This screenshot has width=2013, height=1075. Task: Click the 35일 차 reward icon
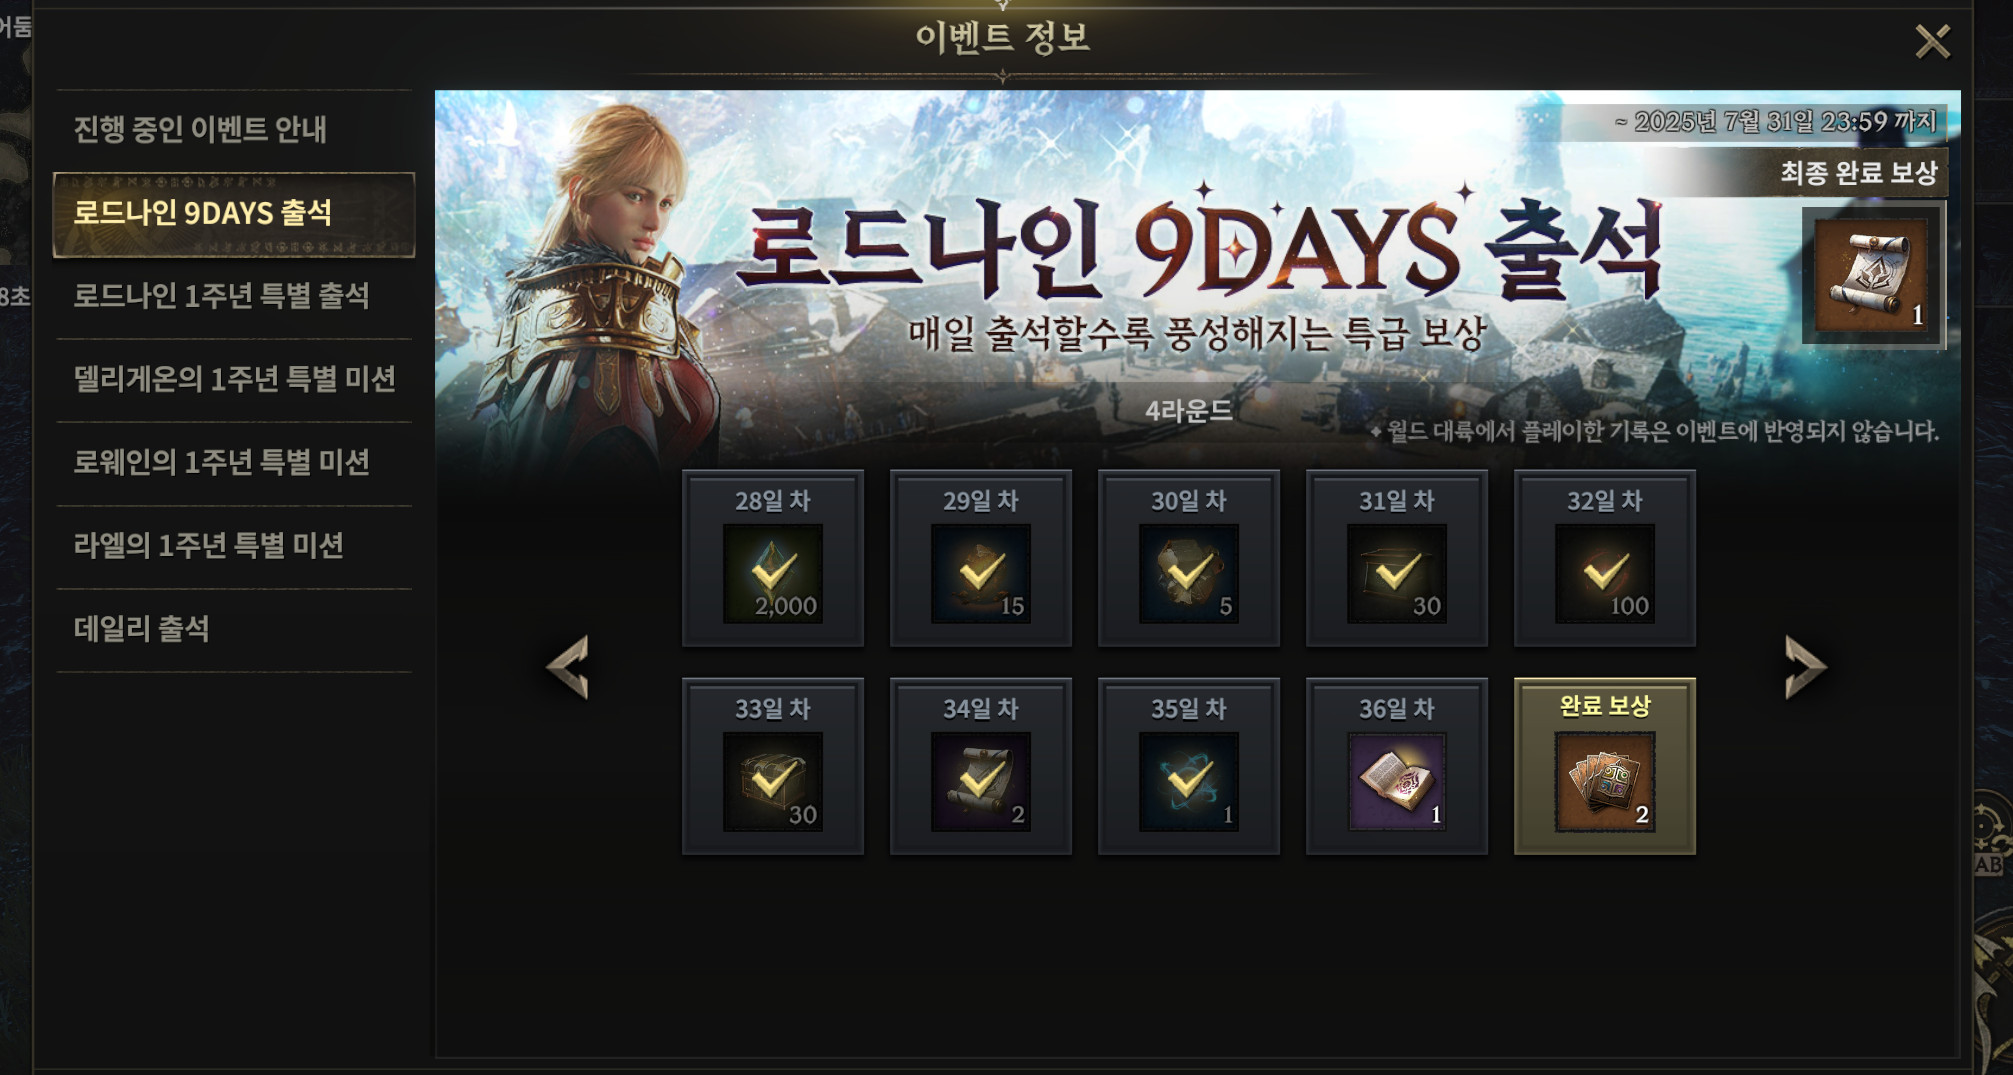(1188, 782)
